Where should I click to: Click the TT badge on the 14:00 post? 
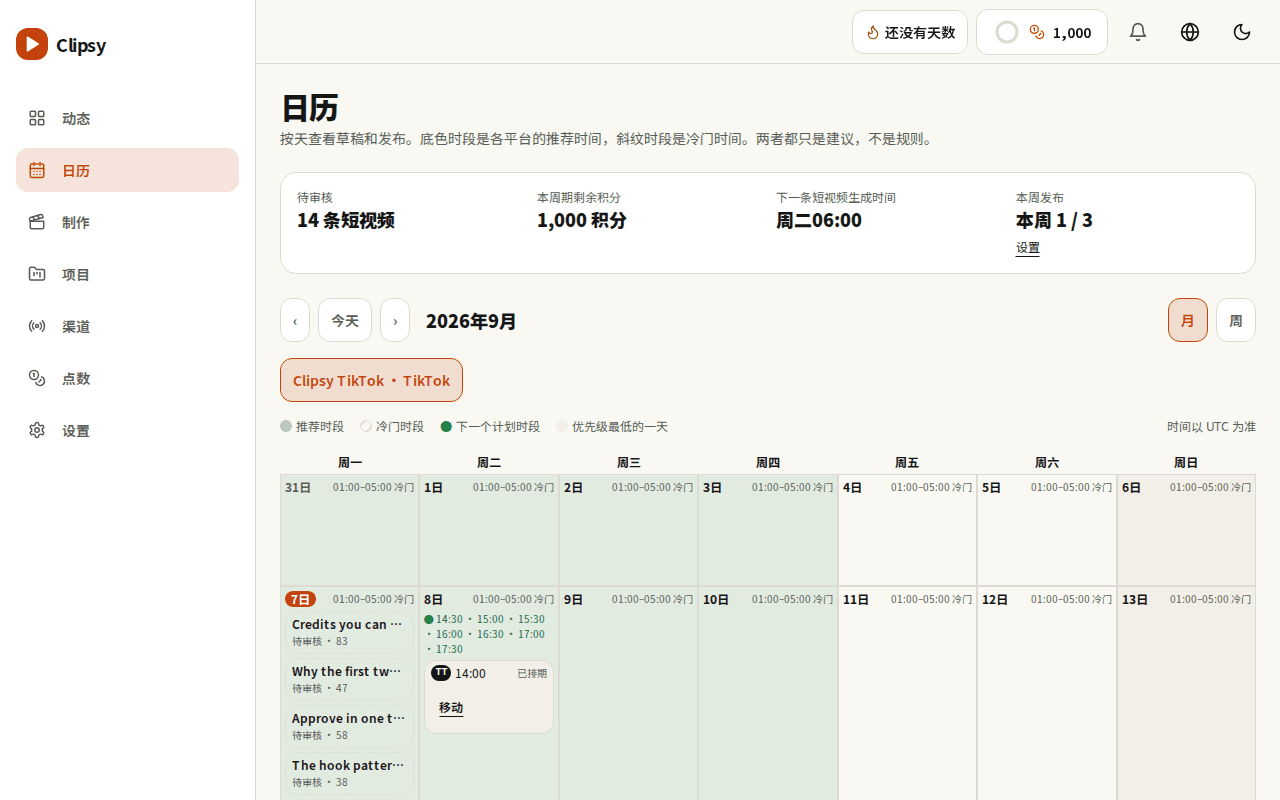coord(441,673)
